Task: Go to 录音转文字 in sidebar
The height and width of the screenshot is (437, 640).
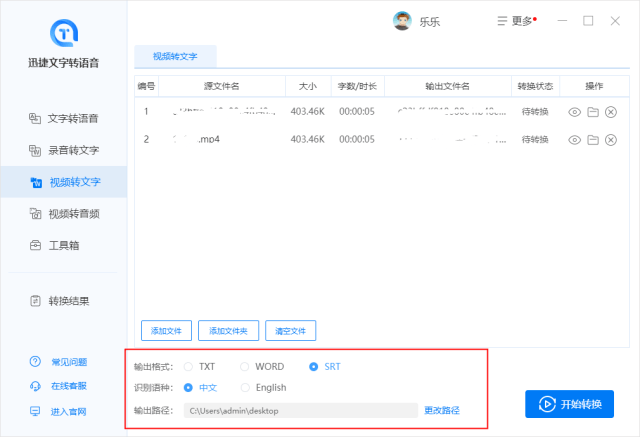Action: pos(72,151)
